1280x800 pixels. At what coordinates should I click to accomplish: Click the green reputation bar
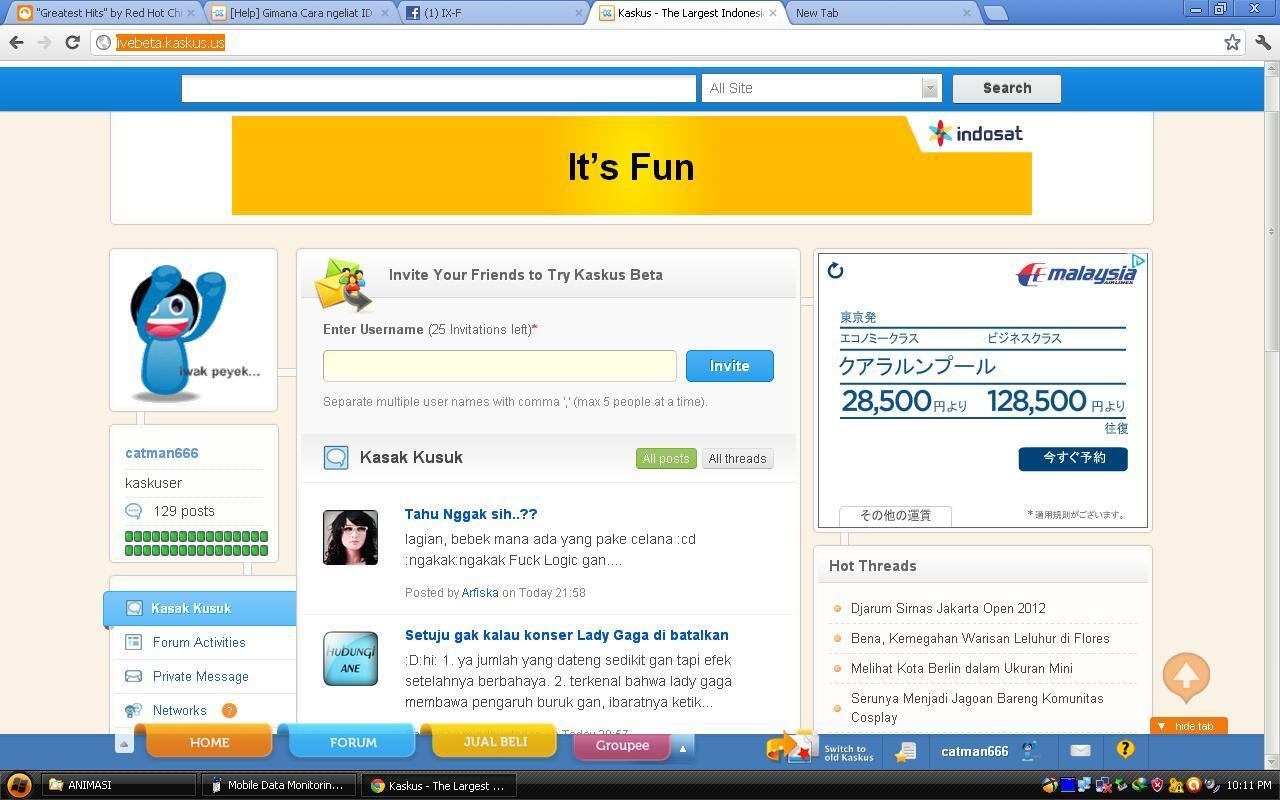tap(196, 543)
